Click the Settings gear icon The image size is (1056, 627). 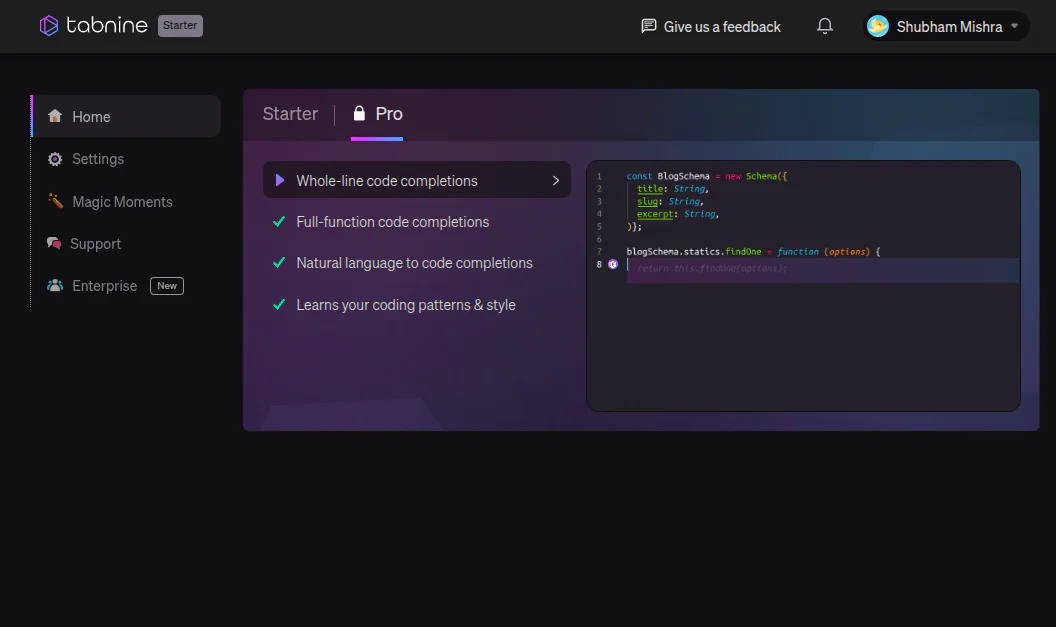[55, 159]
